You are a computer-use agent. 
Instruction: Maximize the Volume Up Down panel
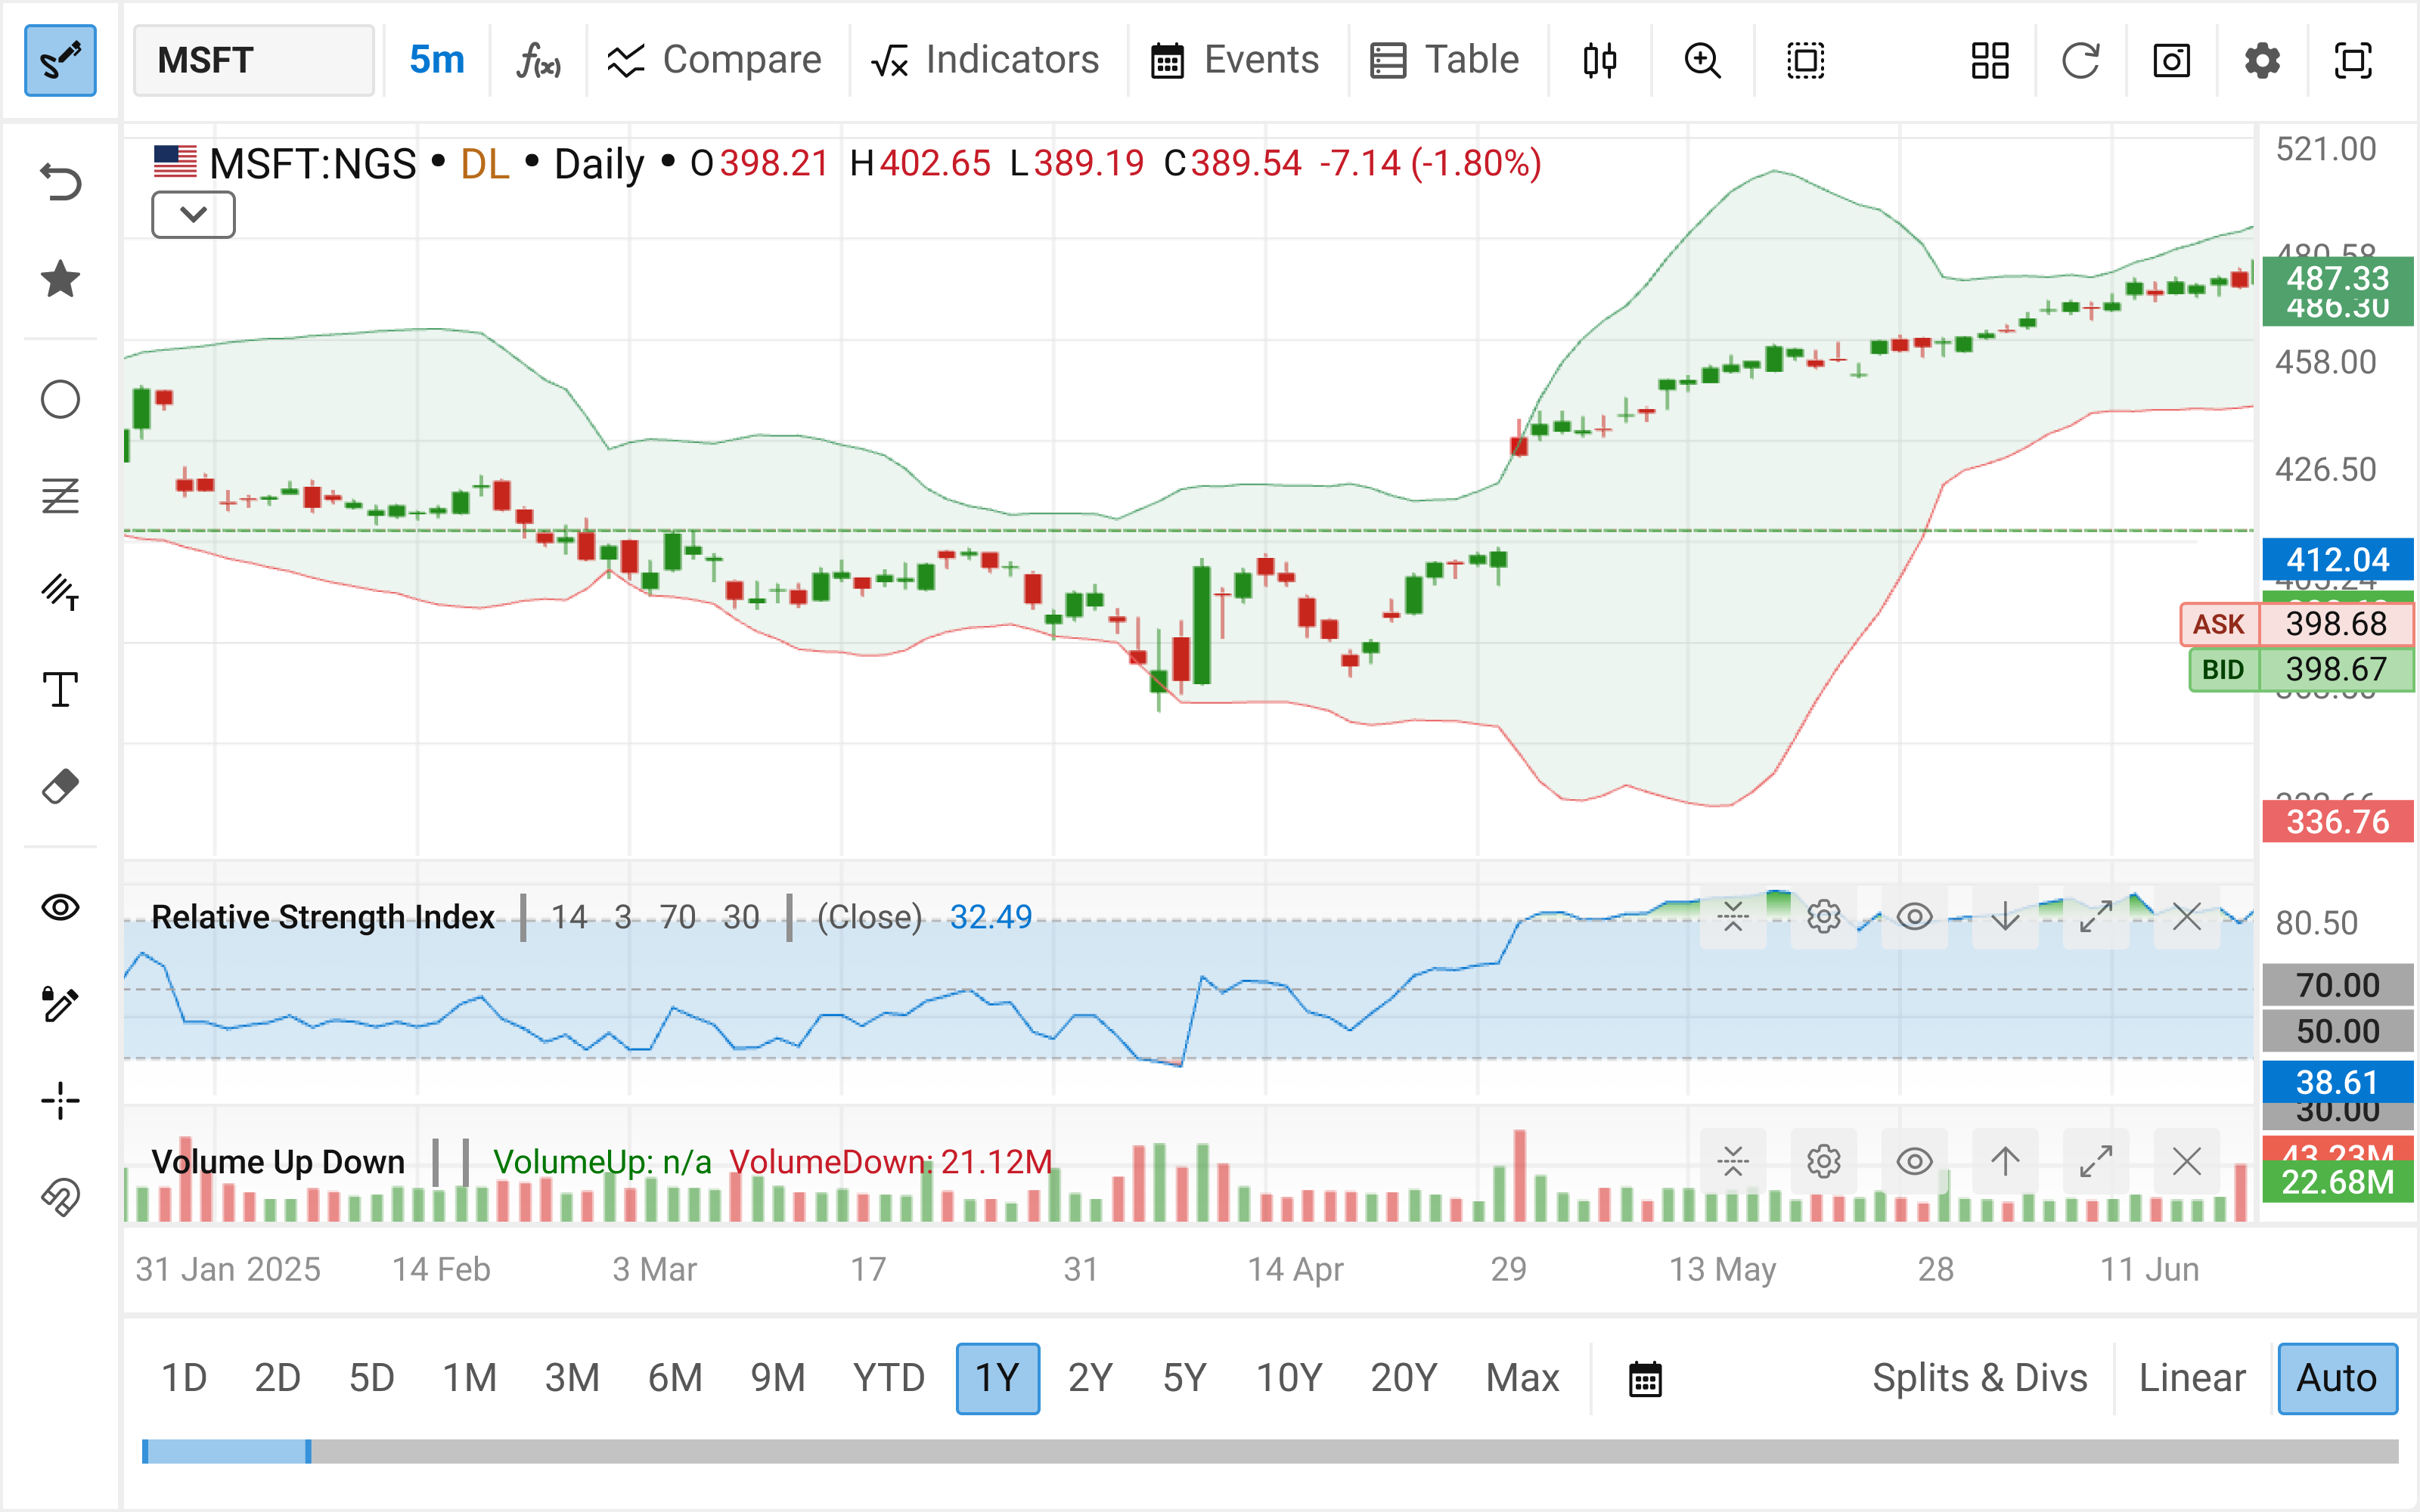click(x=2096, y=1161)
